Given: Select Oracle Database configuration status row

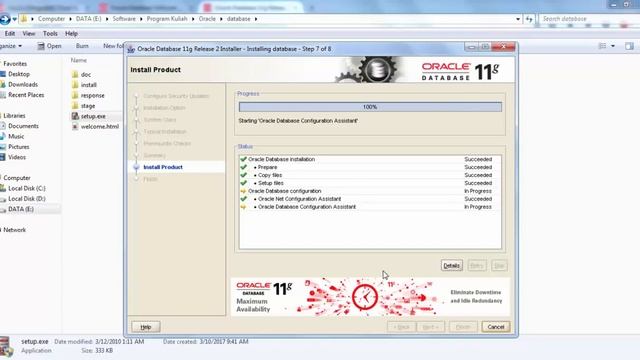Looking at the screenshot, I should pos(370,191).
